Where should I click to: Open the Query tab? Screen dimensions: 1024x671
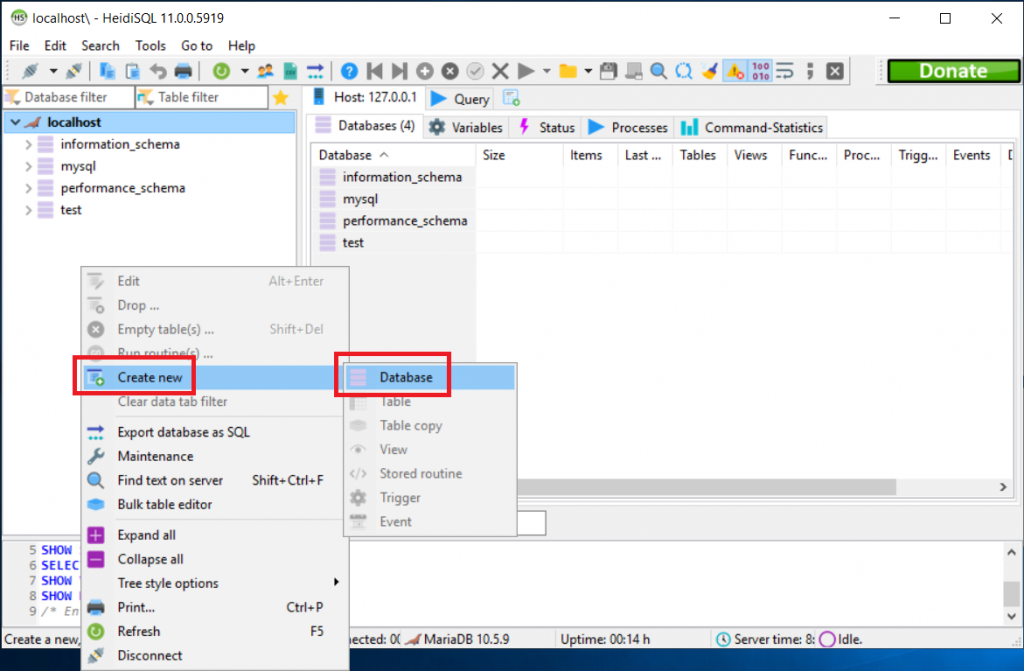click(460, 99)
